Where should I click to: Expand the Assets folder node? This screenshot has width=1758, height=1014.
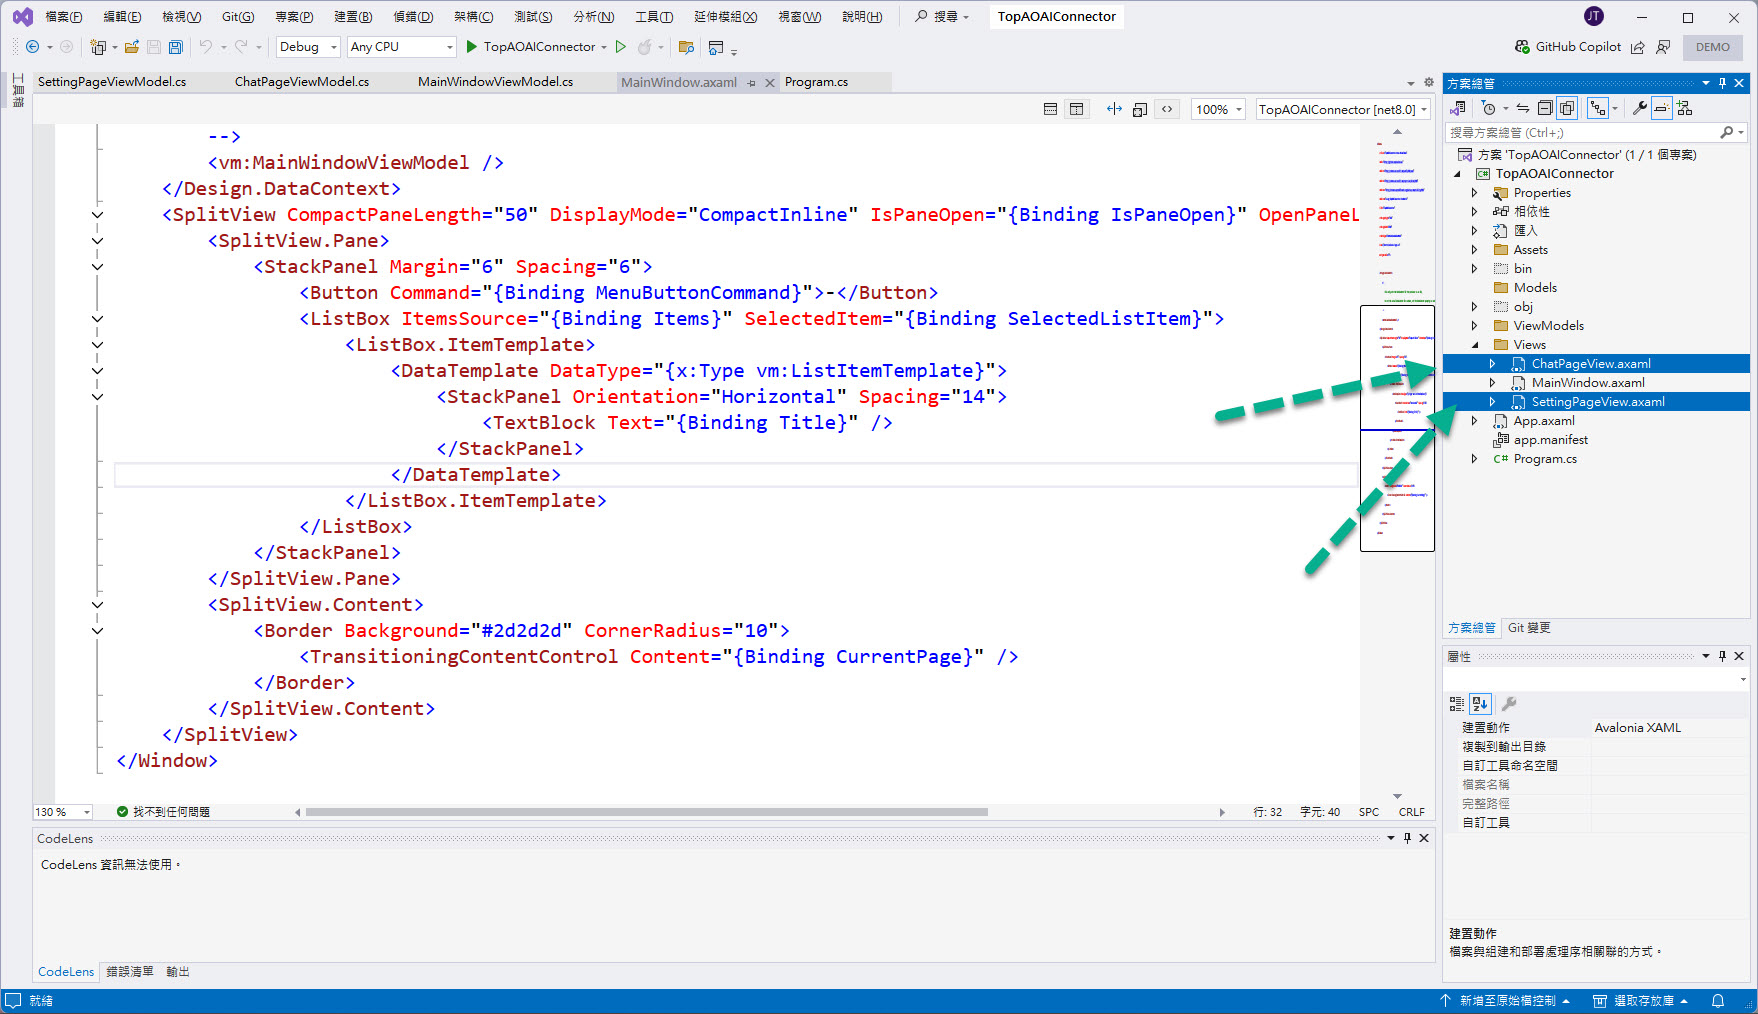coord(1474,250)
